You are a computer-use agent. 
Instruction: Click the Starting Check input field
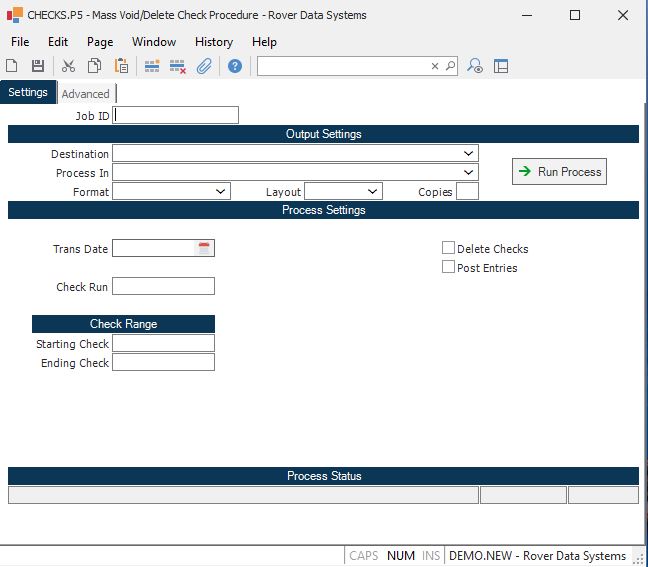pos(163,343)
